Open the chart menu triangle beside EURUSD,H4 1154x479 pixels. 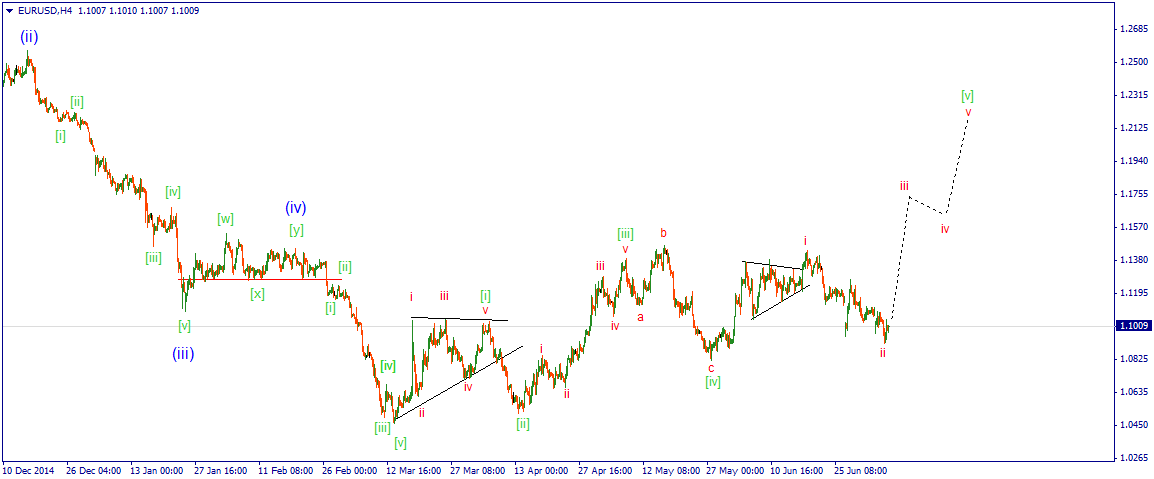[x=9, y=11]
